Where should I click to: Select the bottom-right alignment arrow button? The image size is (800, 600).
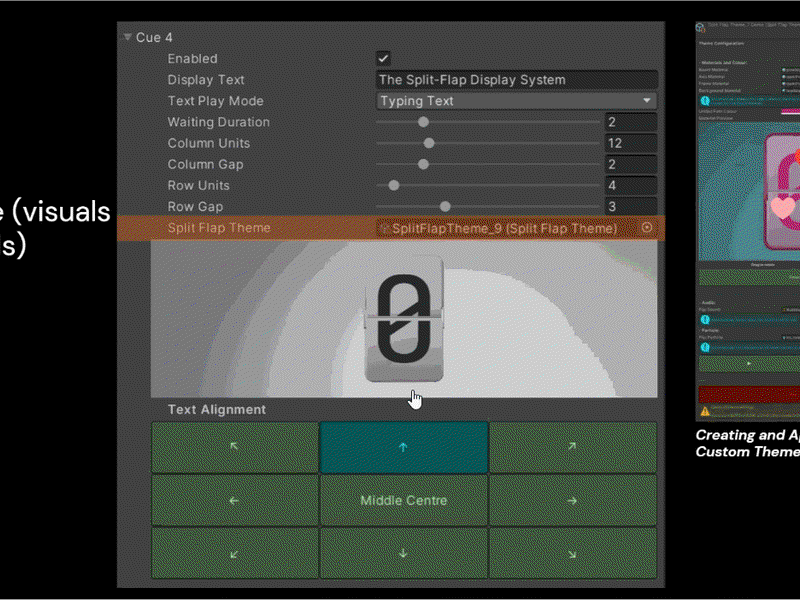click(x=572, y=554)
